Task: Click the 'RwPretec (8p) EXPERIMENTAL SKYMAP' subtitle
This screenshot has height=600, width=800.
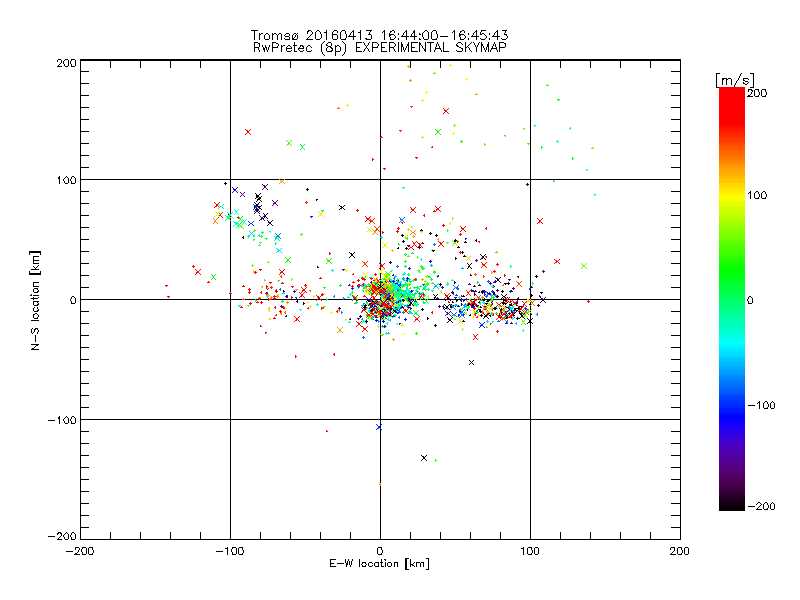Action: pyautogui.click(x=380, y=47)
